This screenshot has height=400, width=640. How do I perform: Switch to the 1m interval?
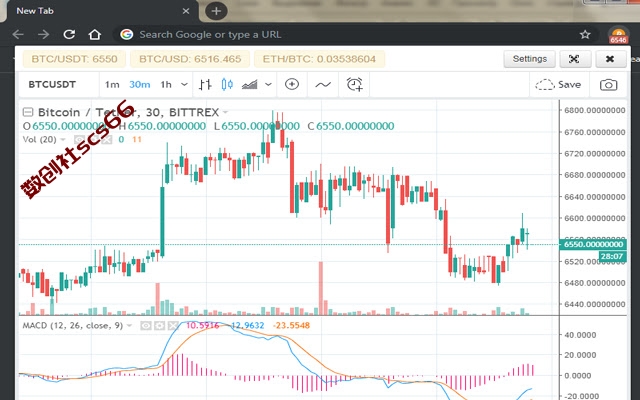pyautogui.click(x=112, y=84)
